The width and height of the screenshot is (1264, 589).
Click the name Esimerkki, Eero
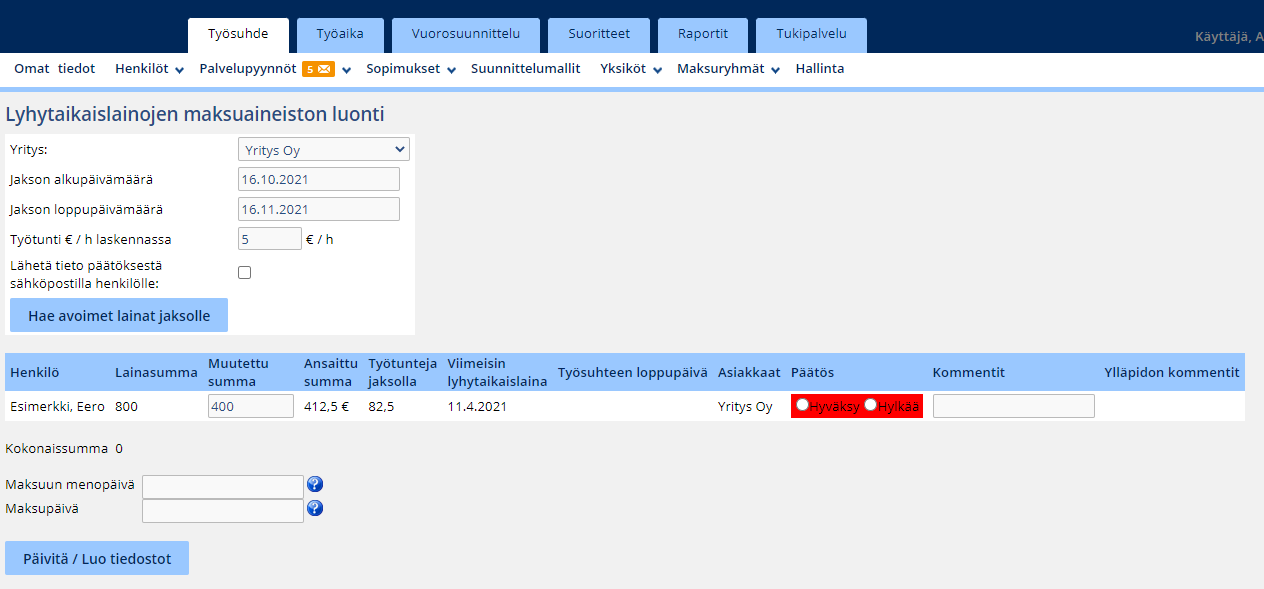[x=57, y=407]
